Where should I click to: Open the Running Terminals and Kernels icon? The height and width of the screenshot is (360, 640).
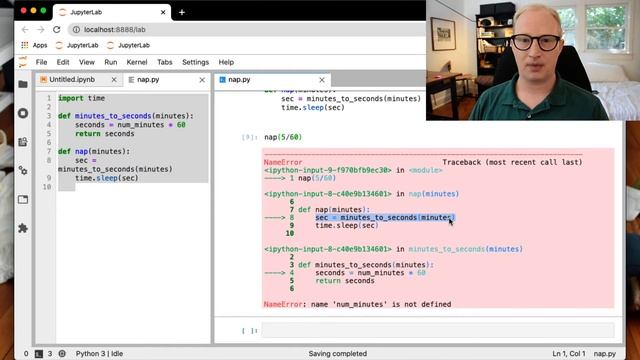tap(23, 113)
